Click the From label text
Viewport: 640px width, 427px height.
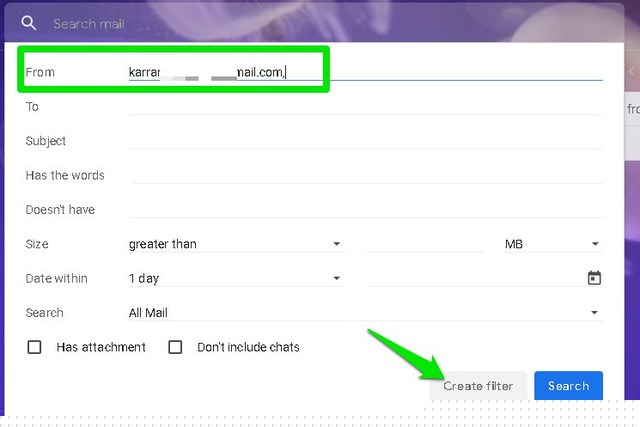pyautogui.click(x=40, y=72)
